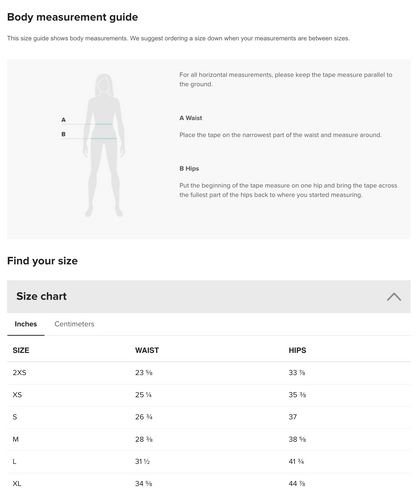Click the teal hips measurement line

click(x=104, y=138)
